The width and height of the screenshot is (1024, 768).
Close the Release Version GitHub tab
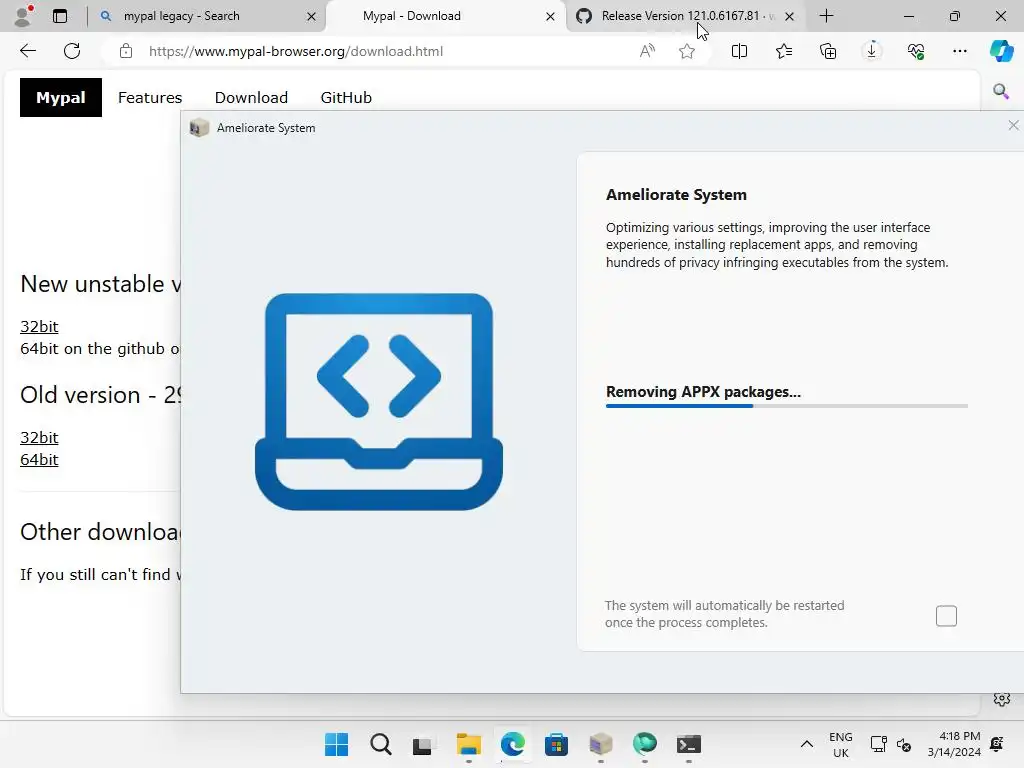point(790,16)
